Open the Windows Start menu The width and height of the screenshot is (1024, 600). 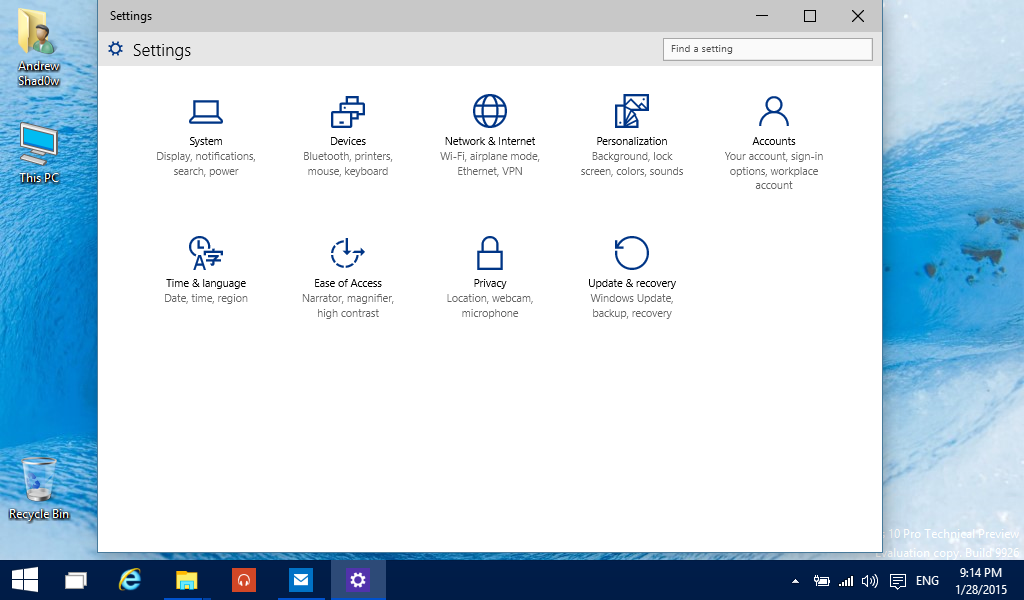click(25, 580)
